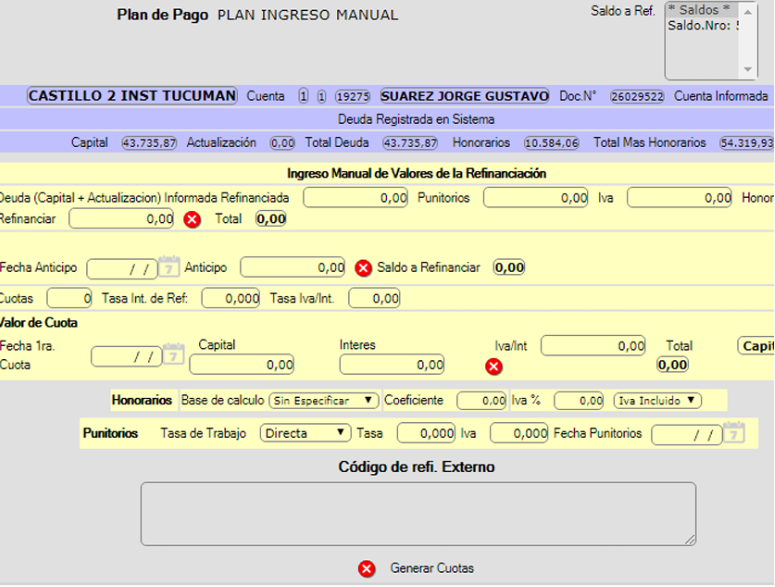Open Tasa de Trabajo Directa dropdown
The width and height of the screenshot is (775, 587).
point(305,433)
